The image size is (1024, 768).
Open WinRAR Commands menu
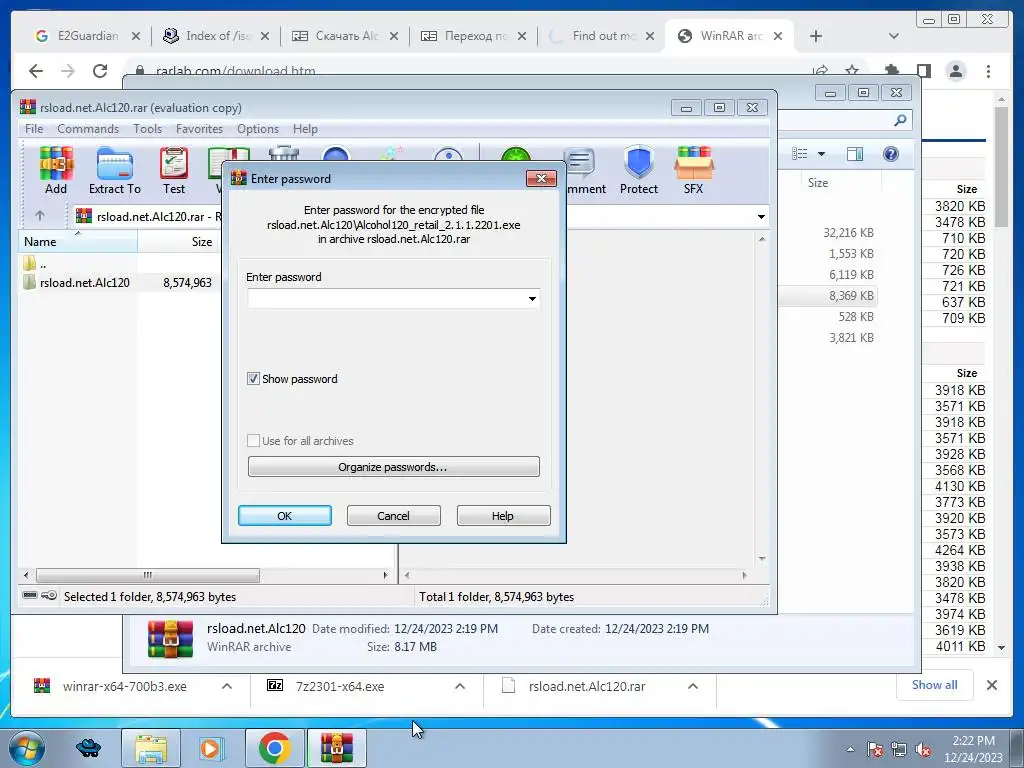tap(88, 129)
